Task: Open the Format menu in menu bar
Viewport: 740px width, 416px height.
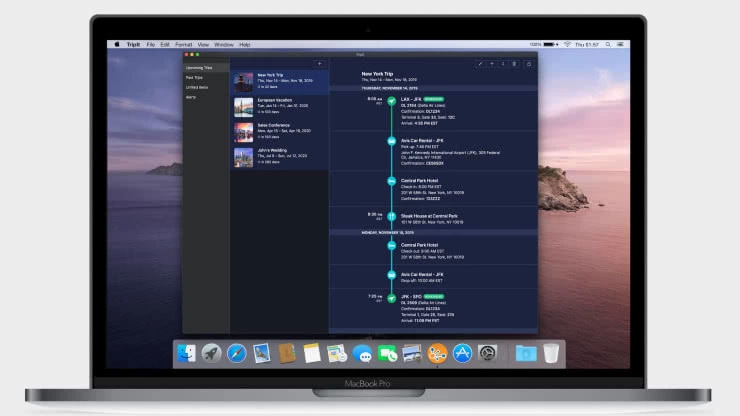Action: (x=184, y=45)
